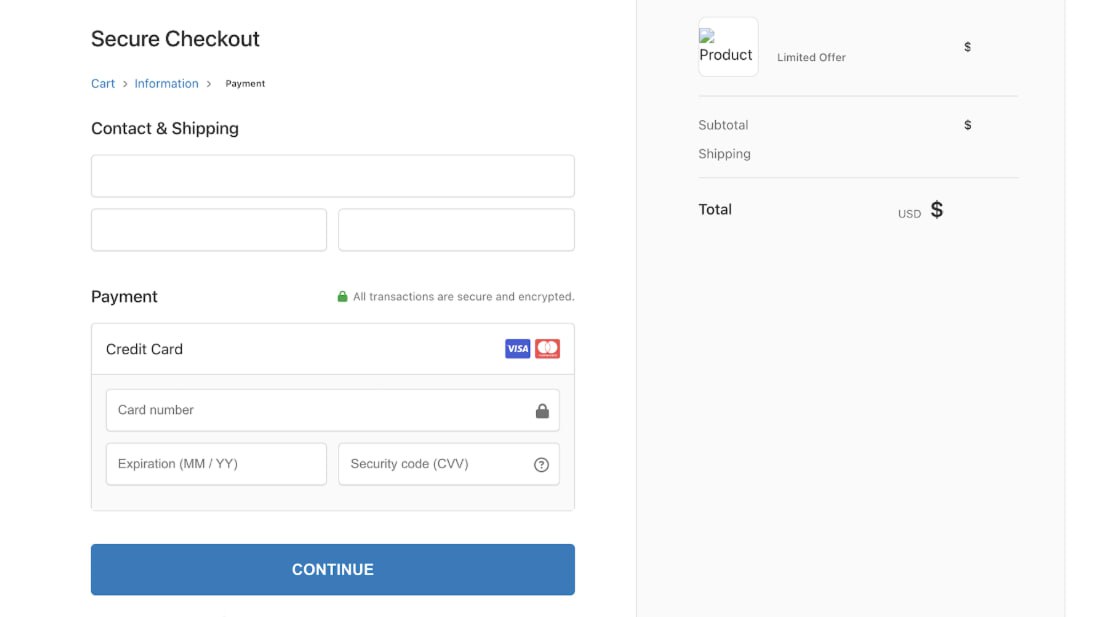
Task: Click the broken Product image thumbnail
Action: pyautogui.click(x=728, y=47)
